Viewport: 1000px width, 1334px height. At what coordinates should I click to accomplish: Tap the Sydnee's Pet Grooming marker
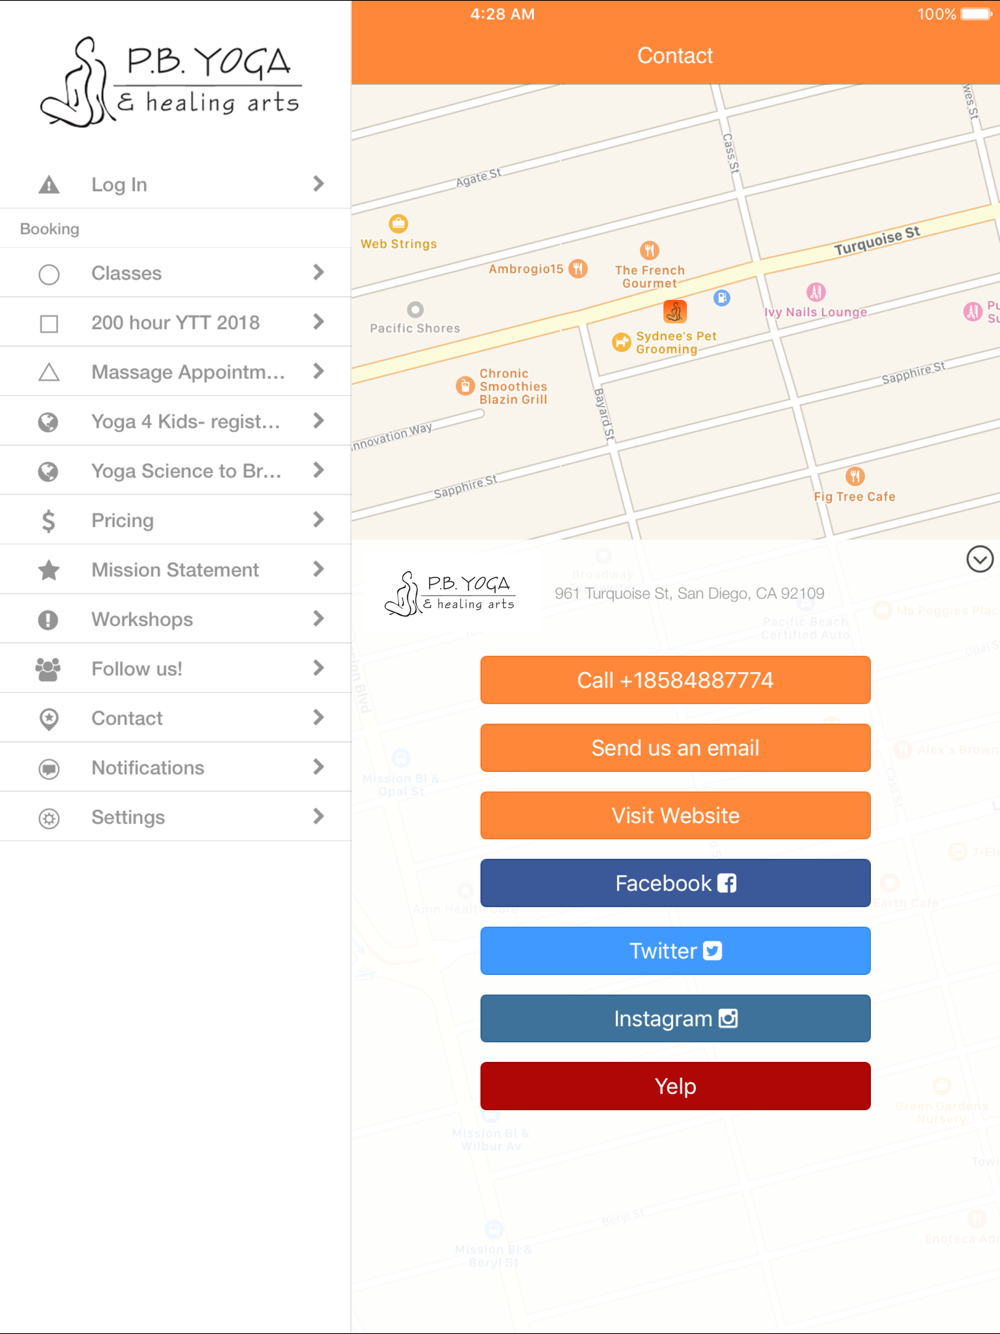click(x=622, y=342)
